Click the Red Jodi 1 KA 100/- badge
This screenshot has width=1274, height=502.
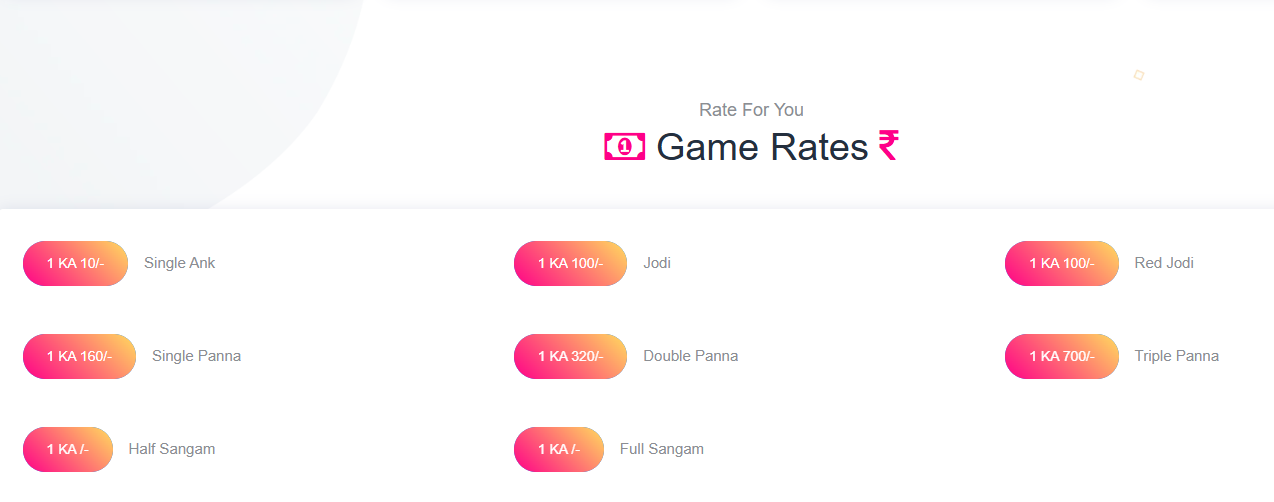pos(1061,264)
